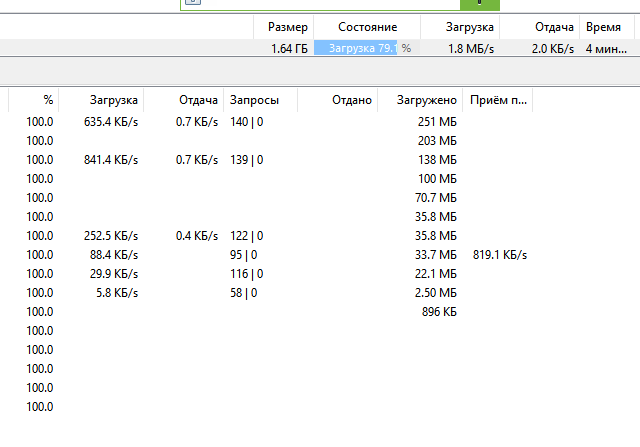The image size is (640, 447).
Task: Click downloaded amount 33.7 МБ
Action: tap(436, 255)
